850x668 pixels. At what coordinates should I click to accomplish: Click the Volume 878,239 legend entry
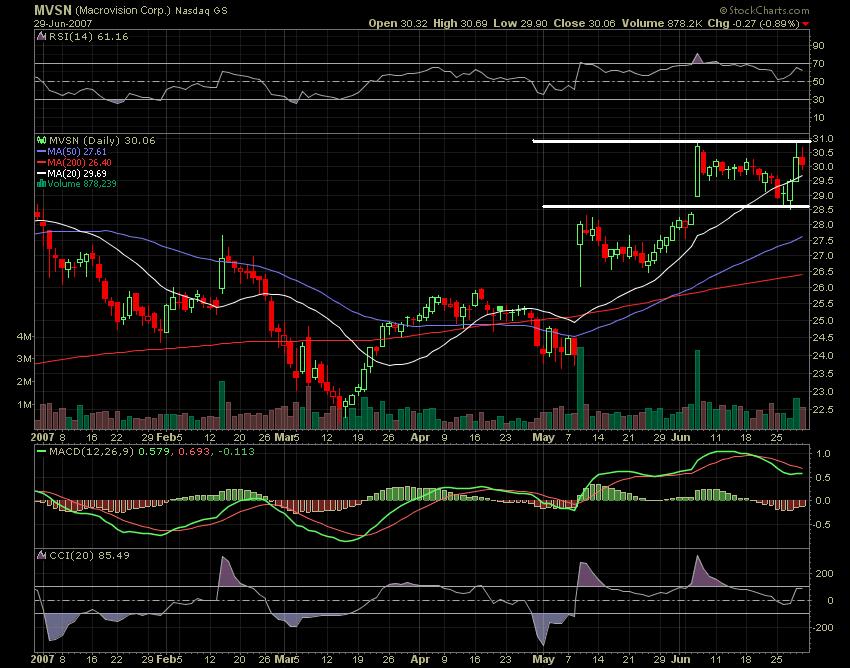[x=82, y=184]
